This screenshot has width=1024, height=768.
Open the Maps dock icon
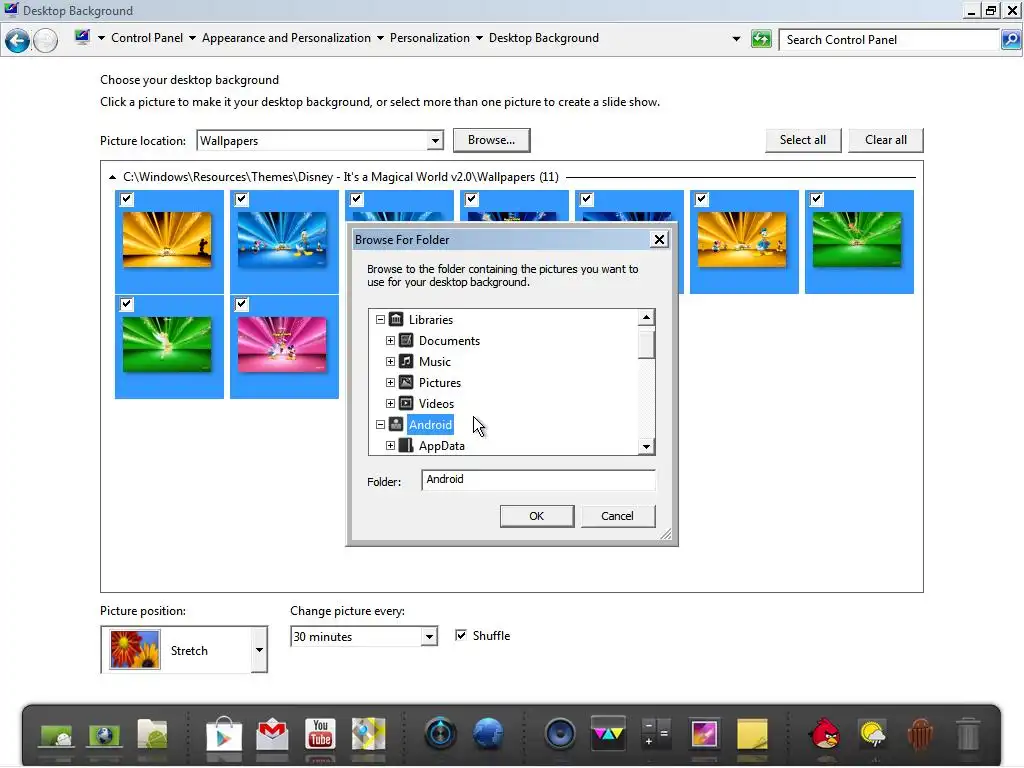click(x=368, y=734)
